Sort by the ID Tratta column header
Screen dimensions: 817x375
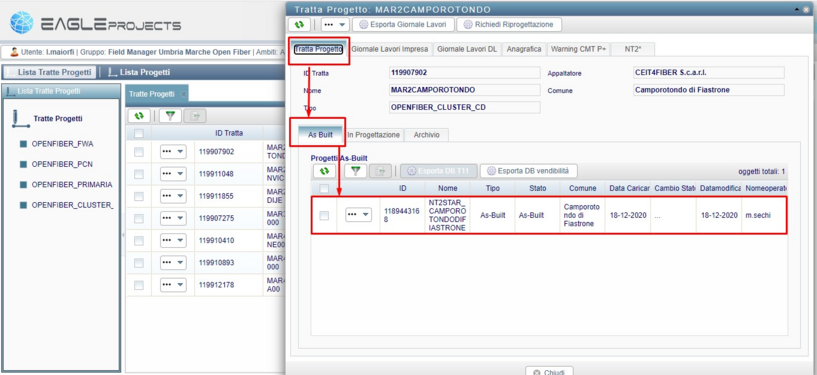(229, 133)
